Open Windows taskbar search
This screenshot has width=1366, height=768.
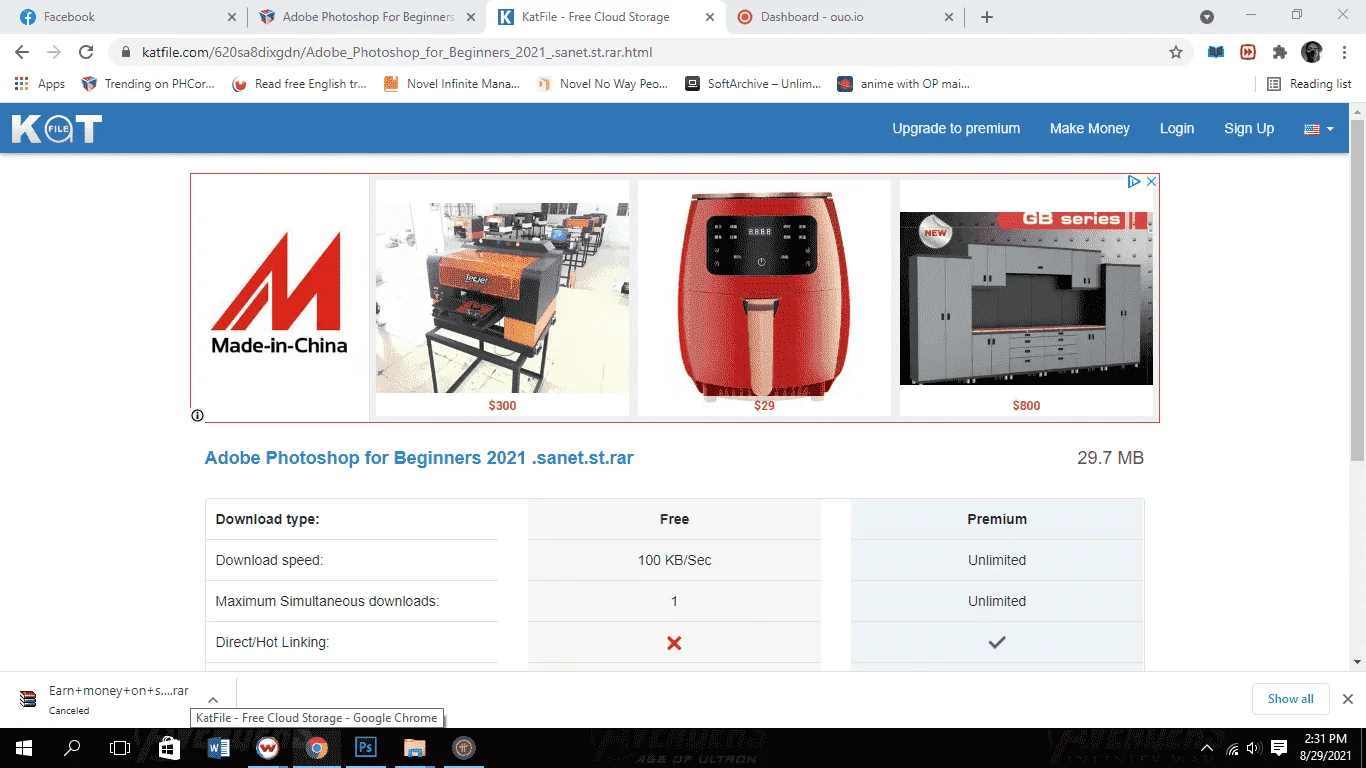(x=72, y=748)
